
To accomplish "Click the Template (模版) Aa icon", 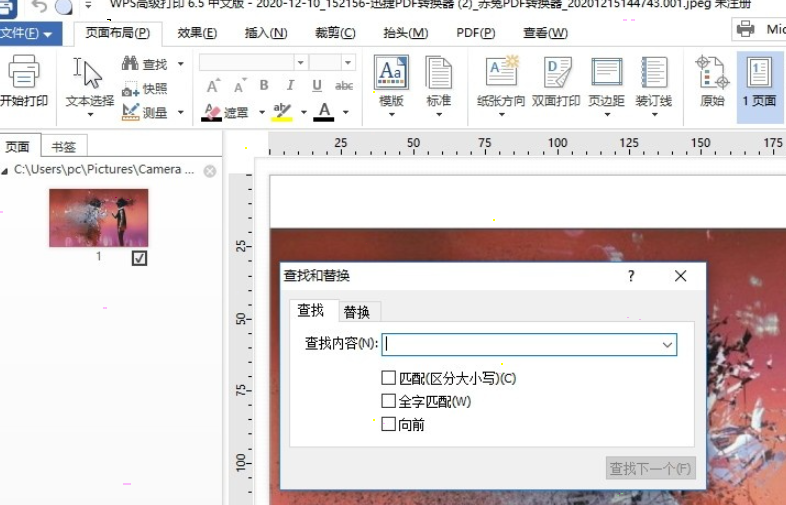I will (391, 73).
